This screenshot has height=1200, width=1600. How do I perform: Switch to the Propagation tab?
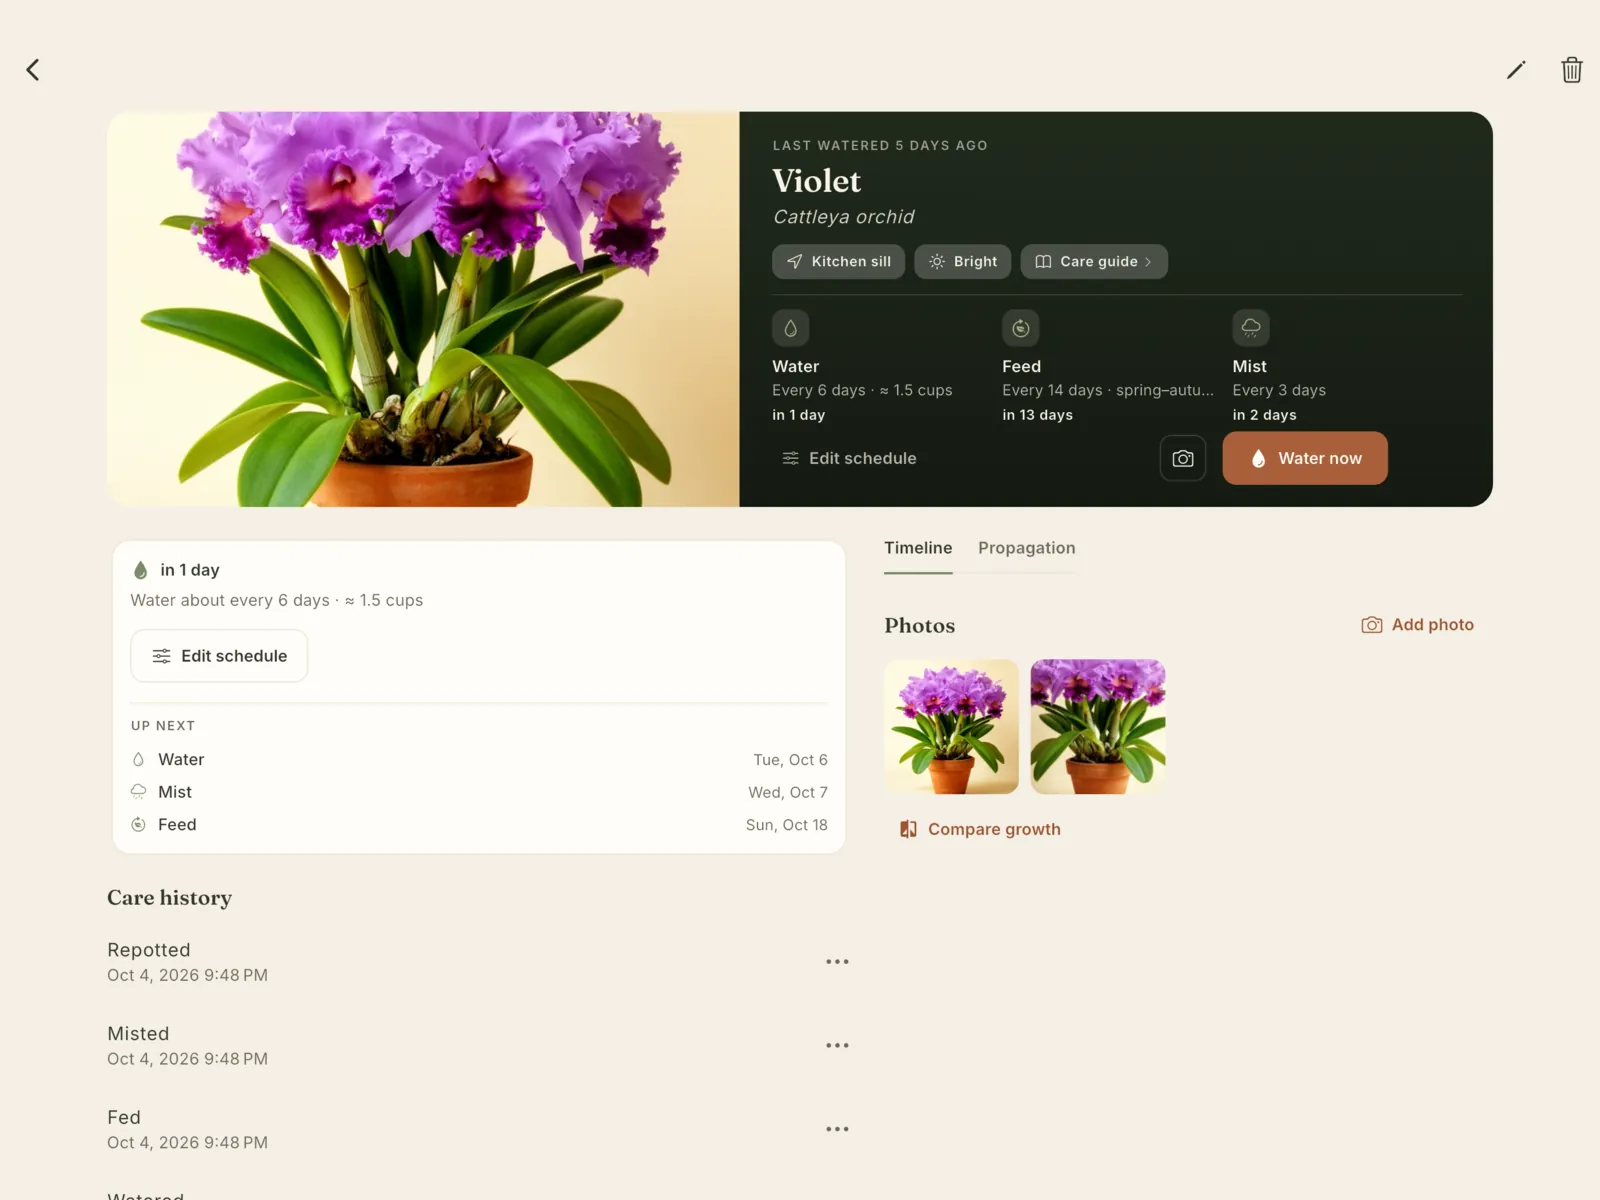(x=1027, y=548)
